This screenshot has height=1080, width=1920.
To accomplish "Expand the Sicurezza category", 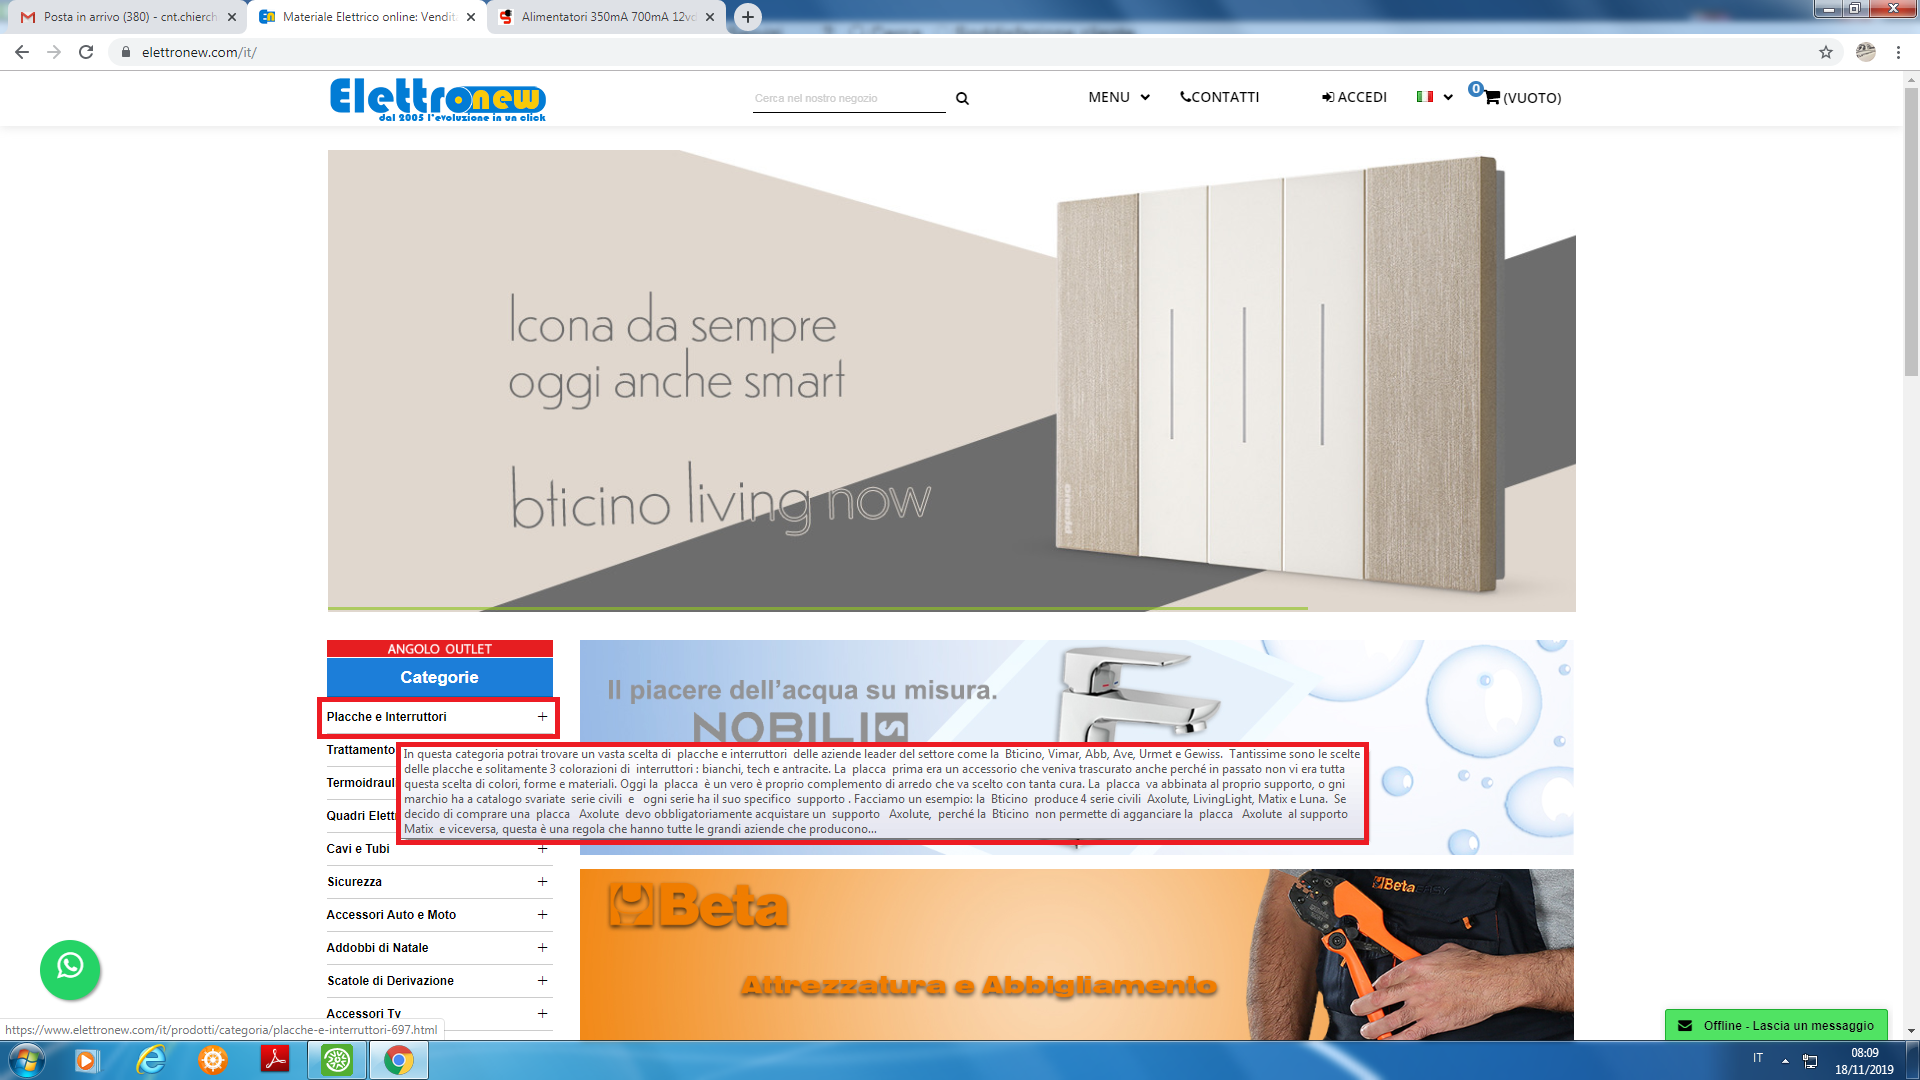I will click(x=542, y=882).
